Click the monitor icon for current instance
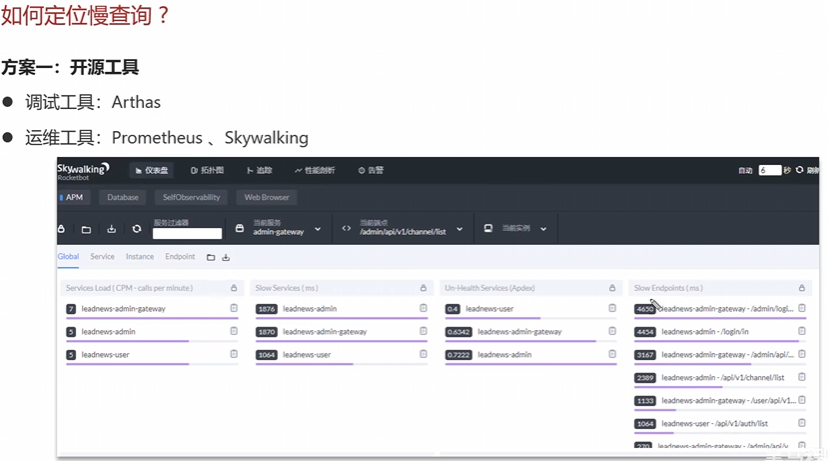Screen dimensions: 828x461 pos(488,228)
